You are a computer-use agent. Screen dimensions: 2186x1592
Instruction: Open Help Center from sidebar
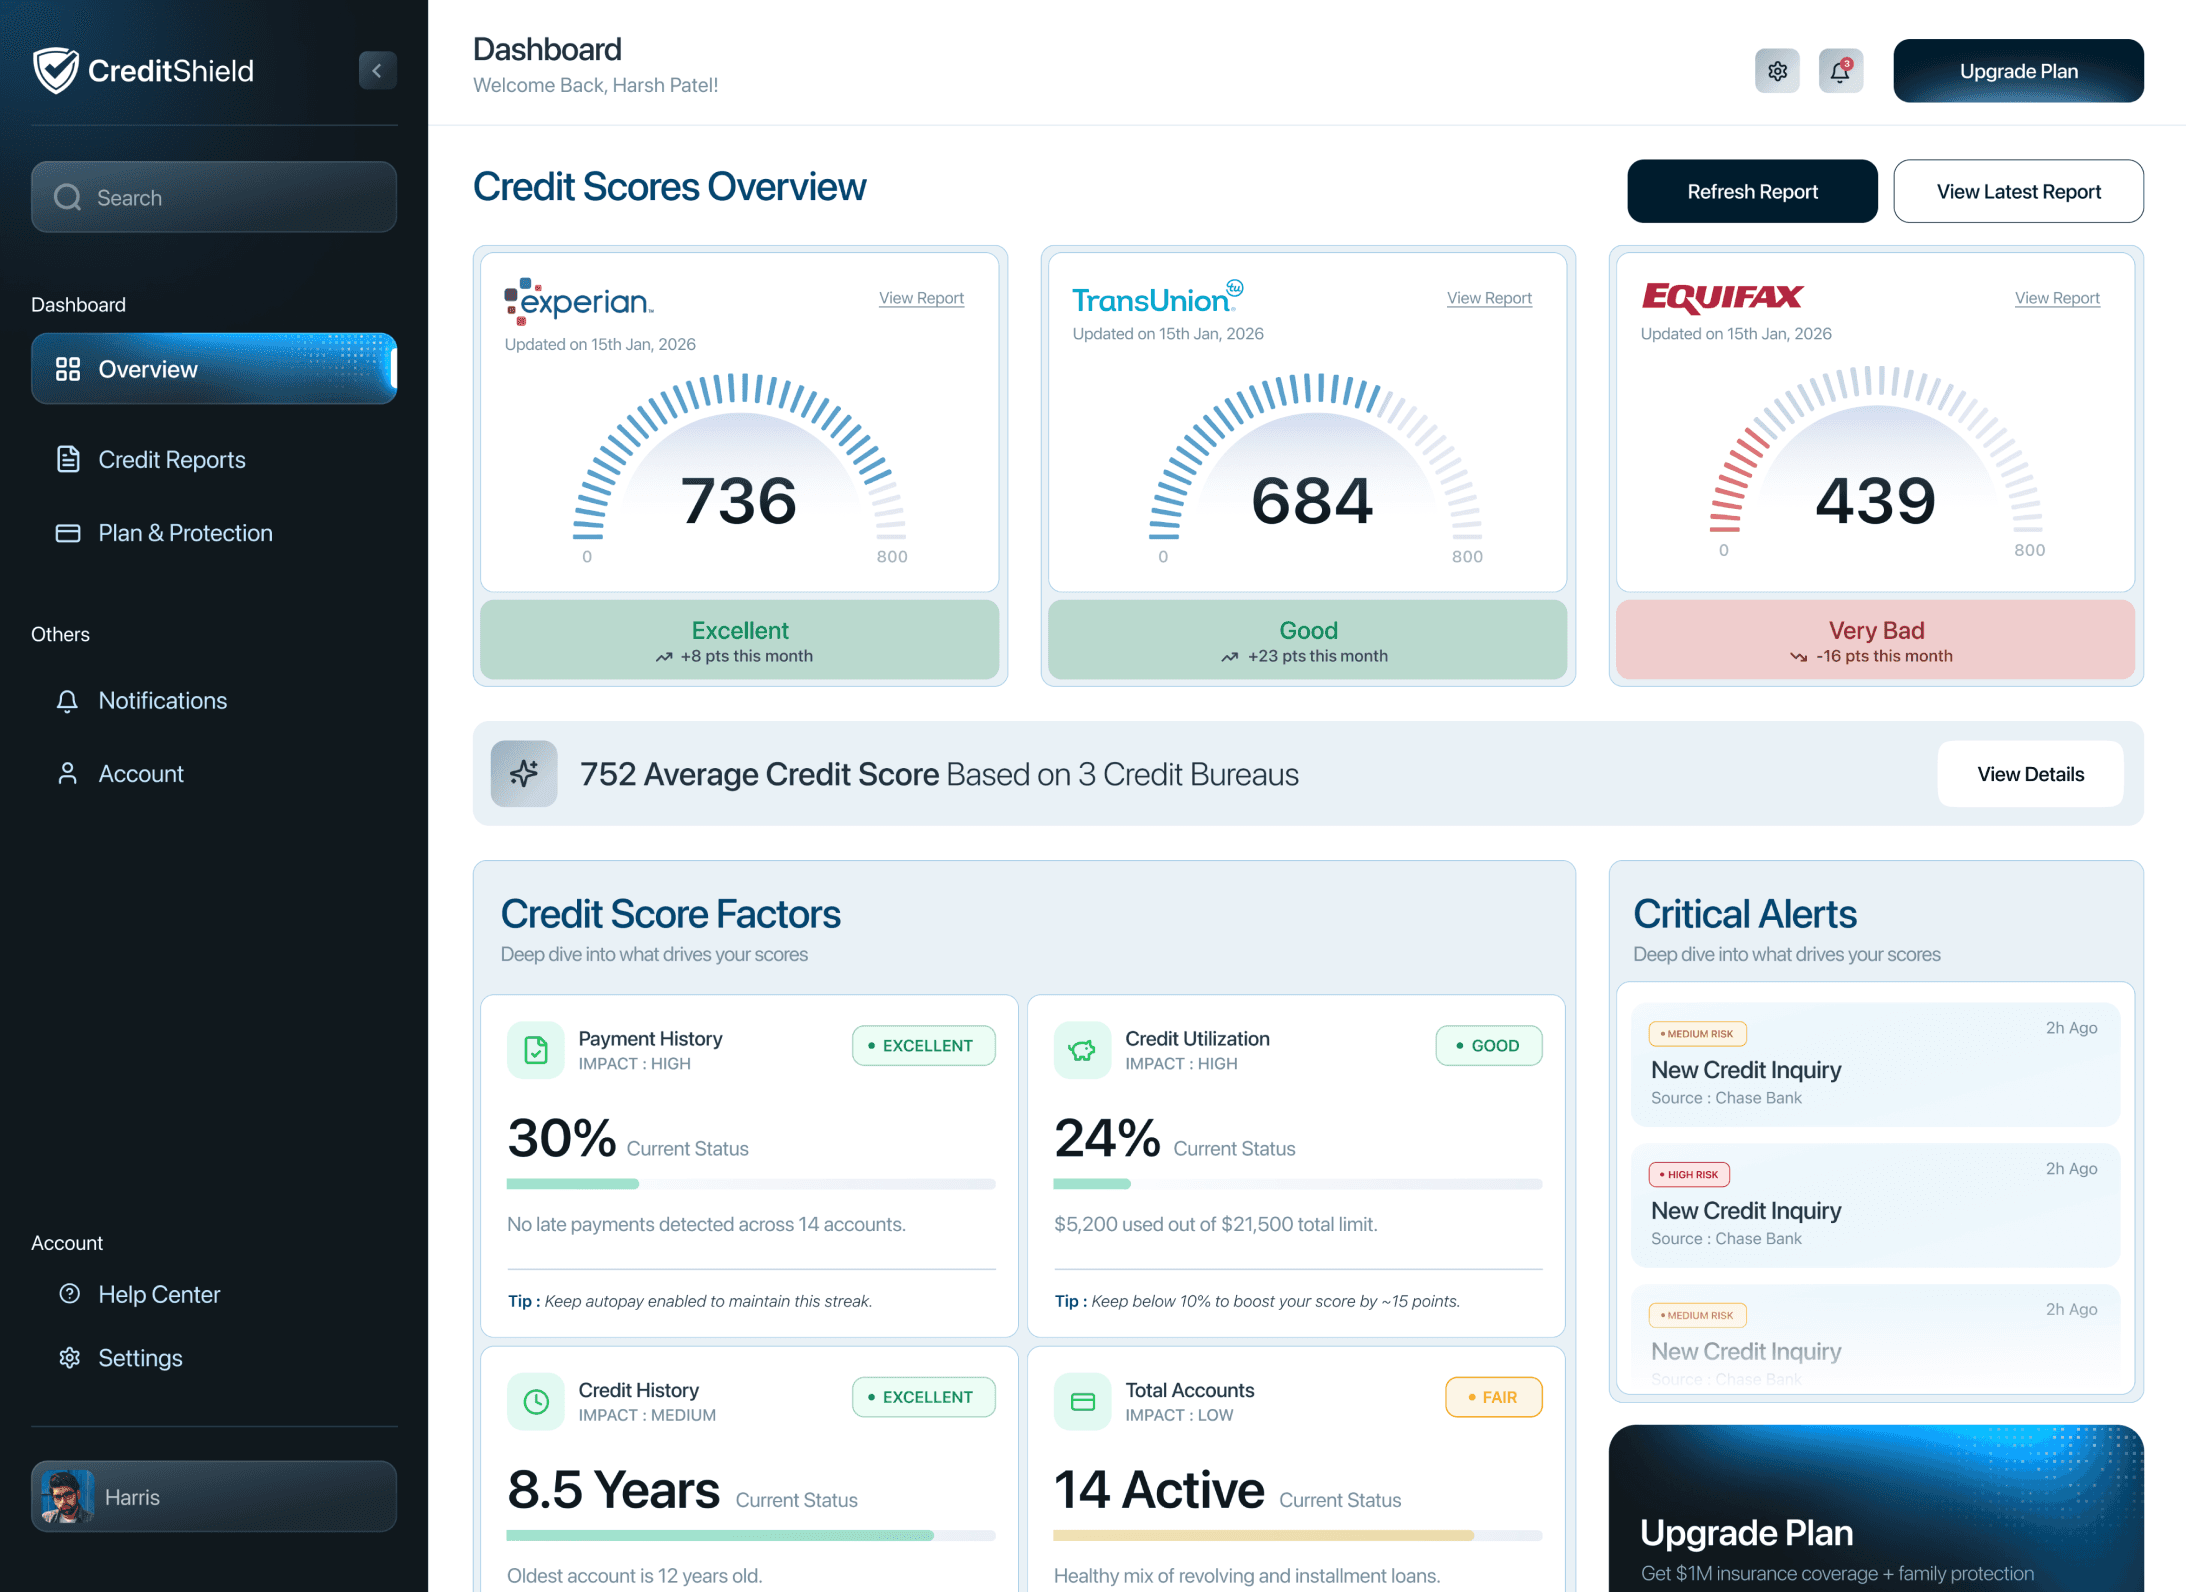coord(159,1294)
